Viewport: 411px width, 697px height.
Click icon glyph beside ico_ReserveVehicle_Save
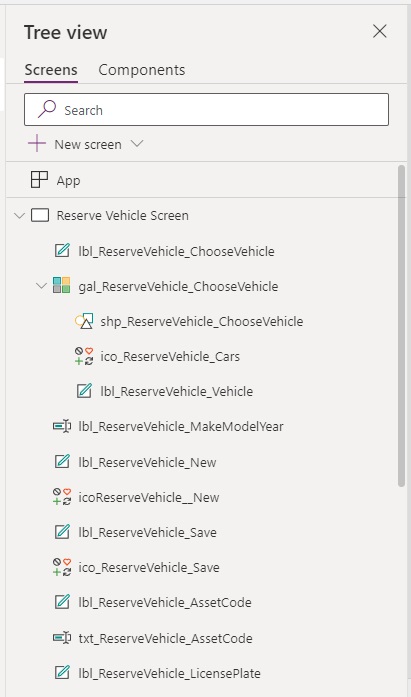click(62, 567)
